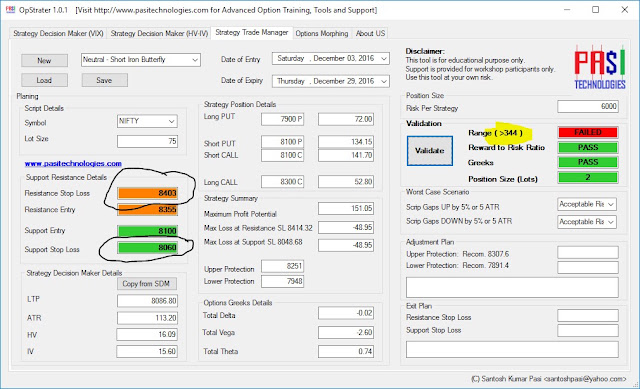Click the Short PUT strike field 8100 P
Screen dimensions: 640x389
(282, 142)
